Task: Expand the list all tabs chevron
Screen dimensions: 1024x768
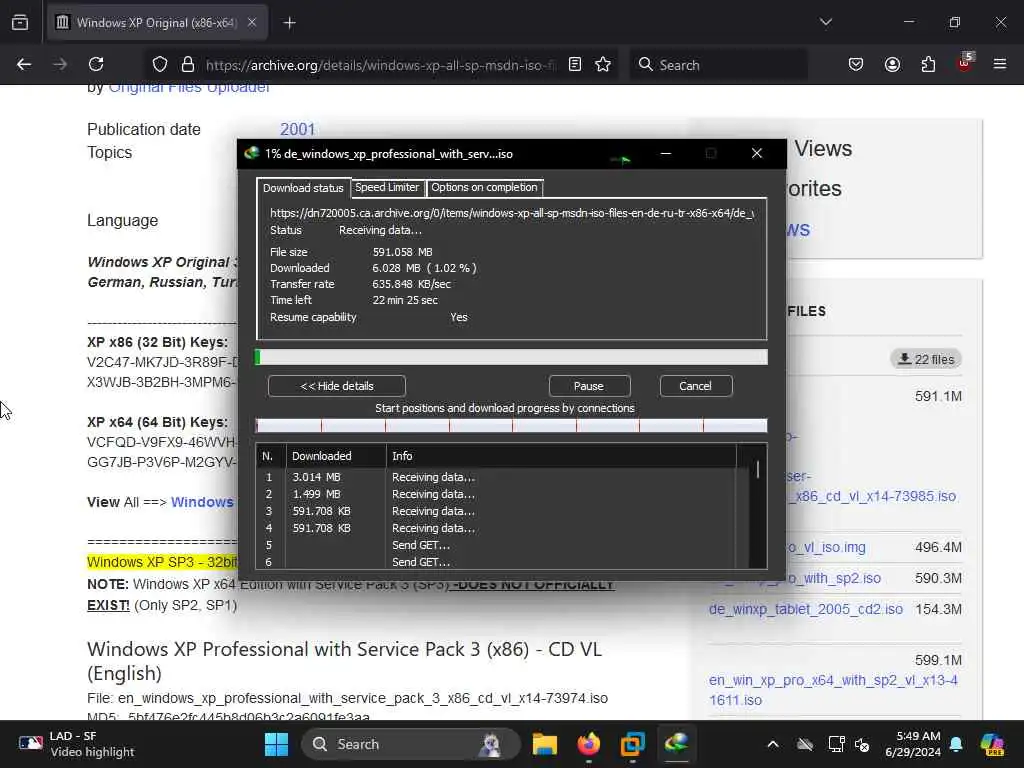Action: pos(825,23)
